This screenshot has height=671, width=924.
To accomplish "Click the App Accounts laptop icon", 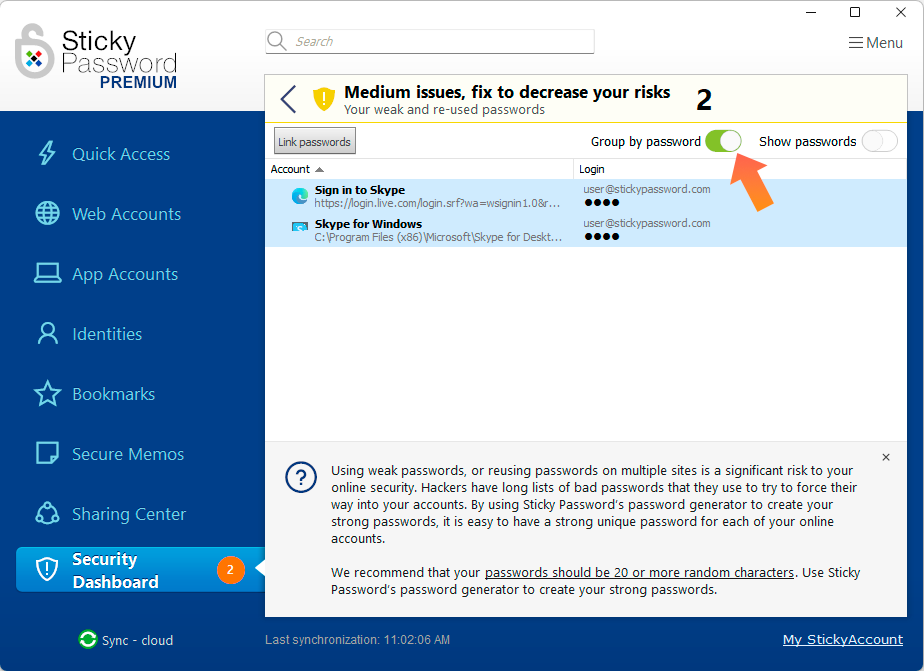I will click(47, 273).
